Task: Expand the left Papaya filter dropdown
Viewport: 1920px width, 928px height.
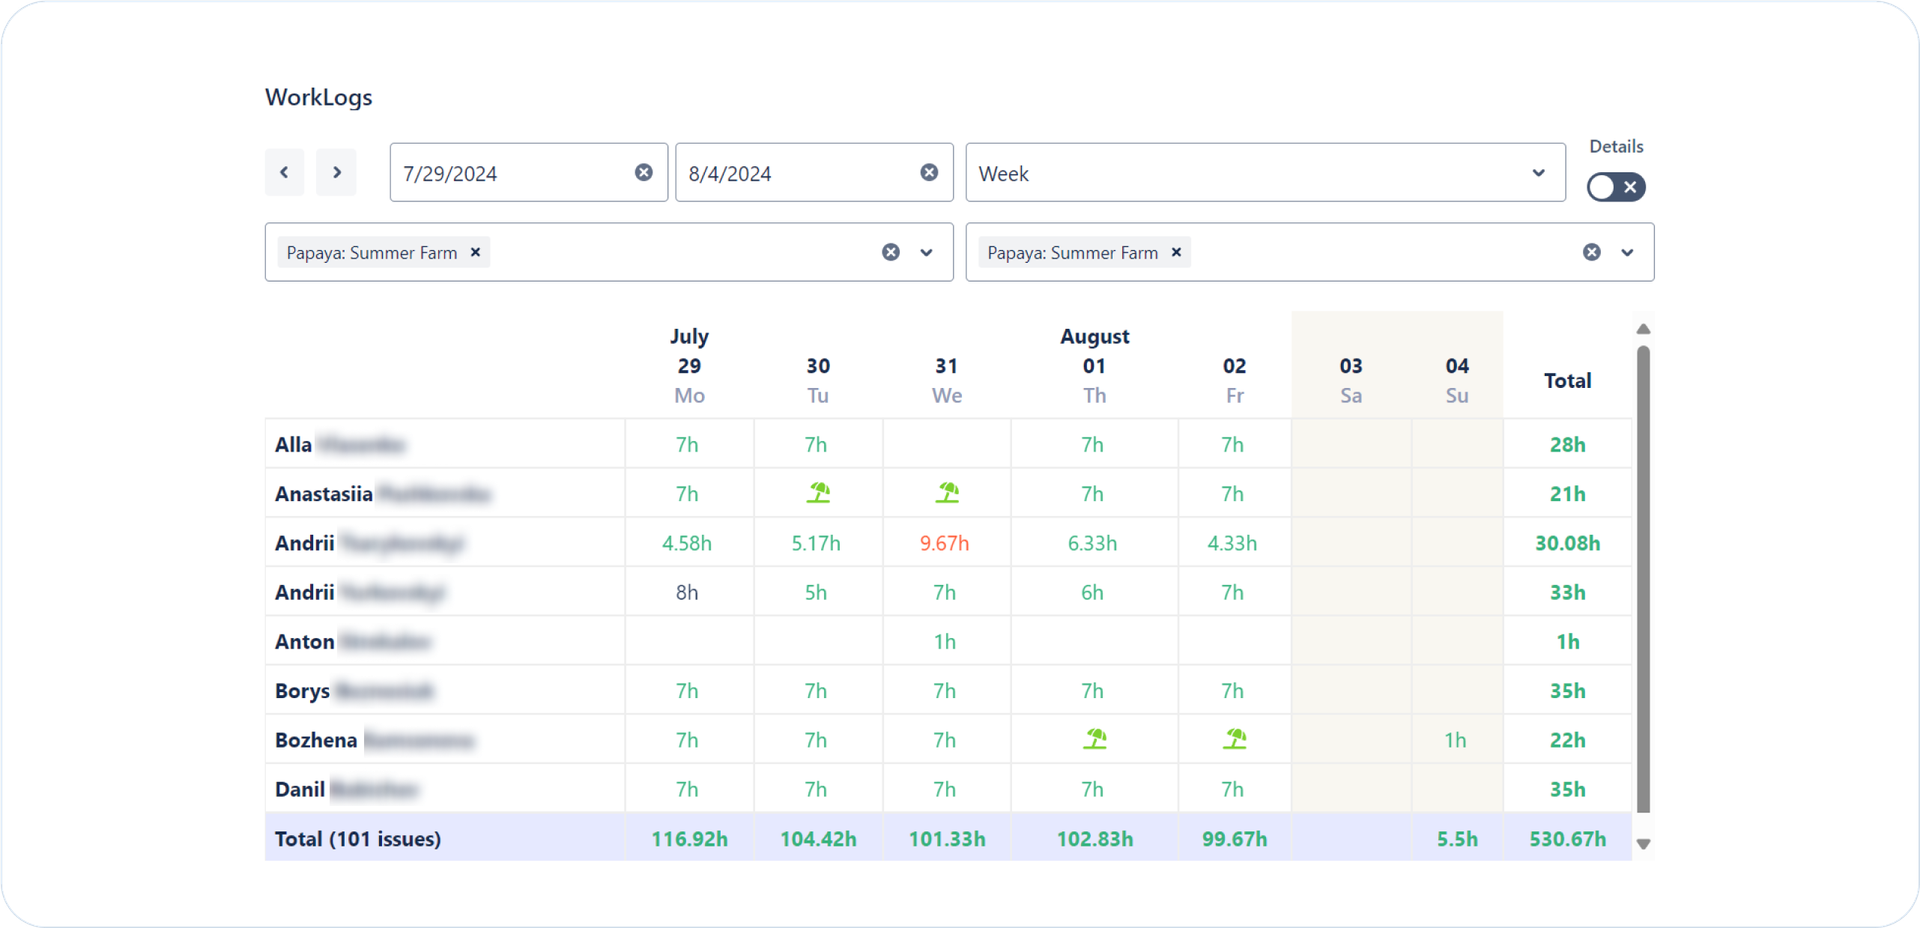Action: 927,252
